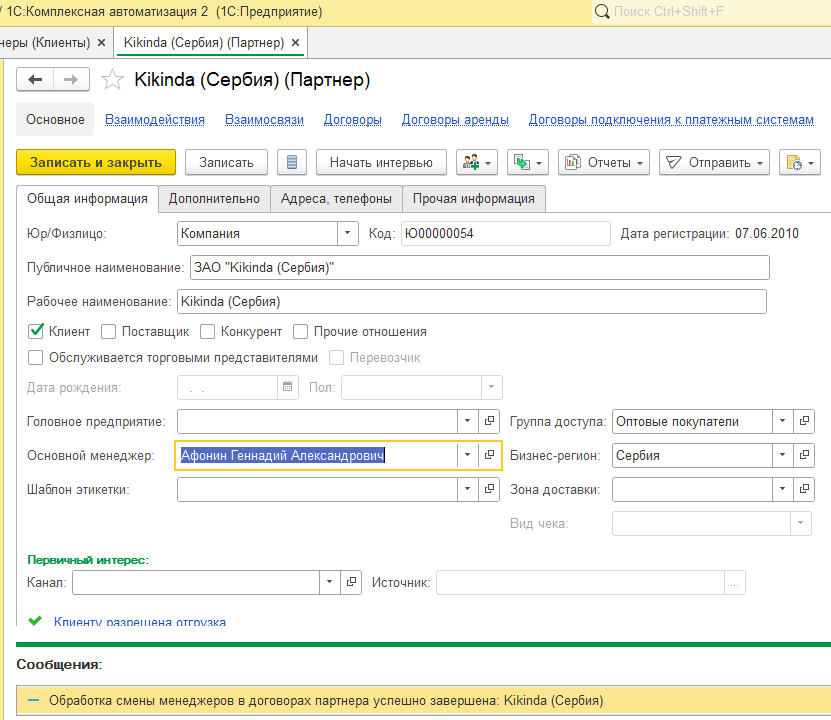The image size is (831, 720).
Task: Click the Источник input field
Action: 580,582
